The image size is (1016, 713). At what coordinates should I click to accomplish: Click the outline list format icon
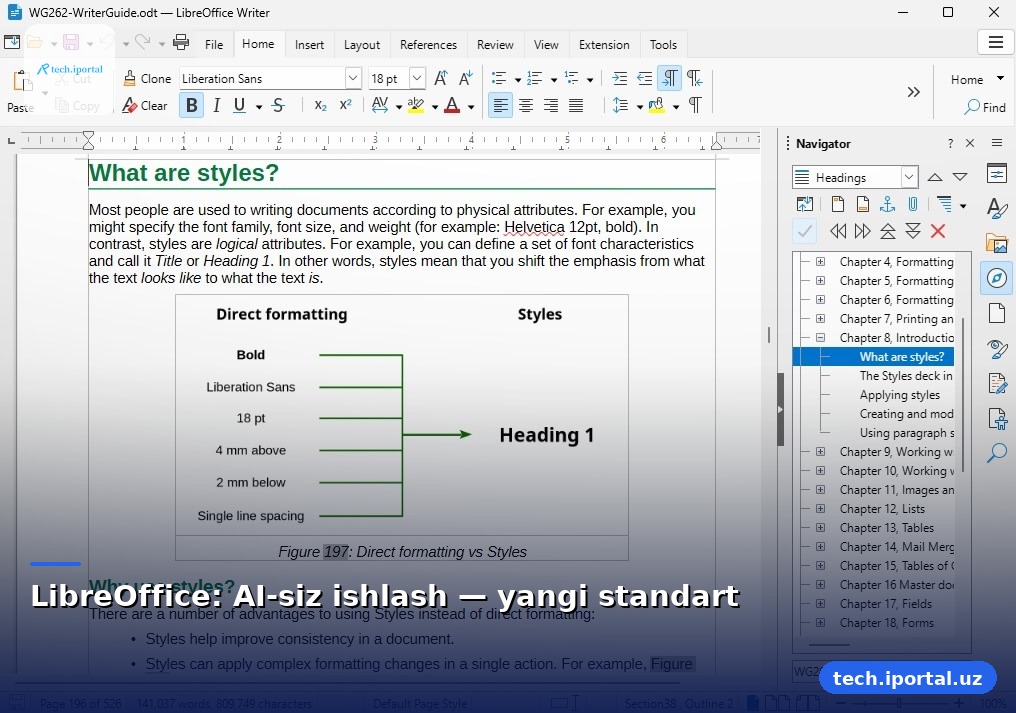click(571, 78)
